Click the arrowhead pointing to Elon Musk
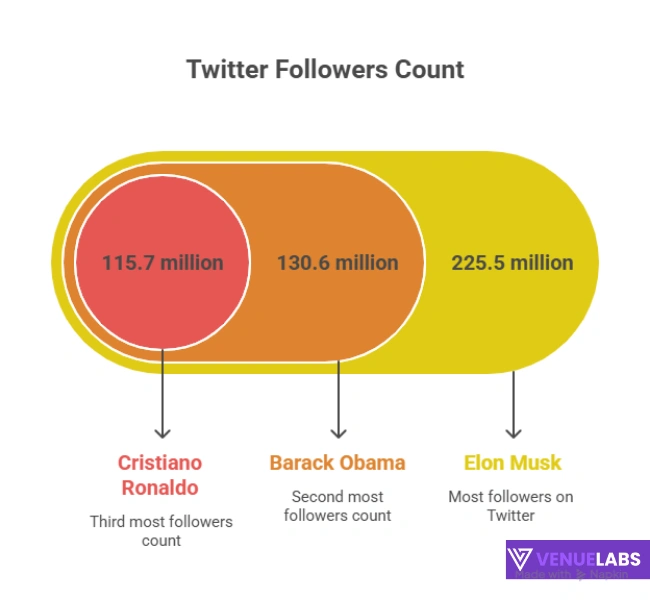The width and height of the screenshot is (650, 600). pyautogui.click(x=513, y=432)
